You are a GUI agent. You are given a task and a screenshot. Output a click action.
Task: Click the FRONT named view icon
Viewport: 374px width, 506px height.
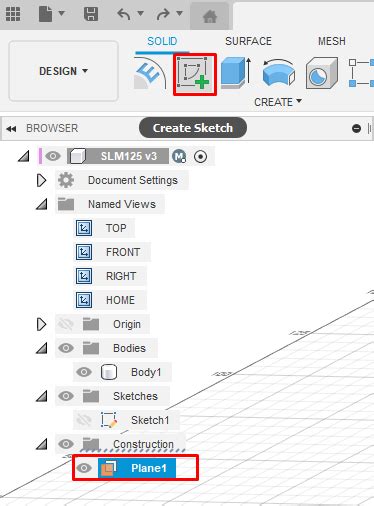point(84,252)
